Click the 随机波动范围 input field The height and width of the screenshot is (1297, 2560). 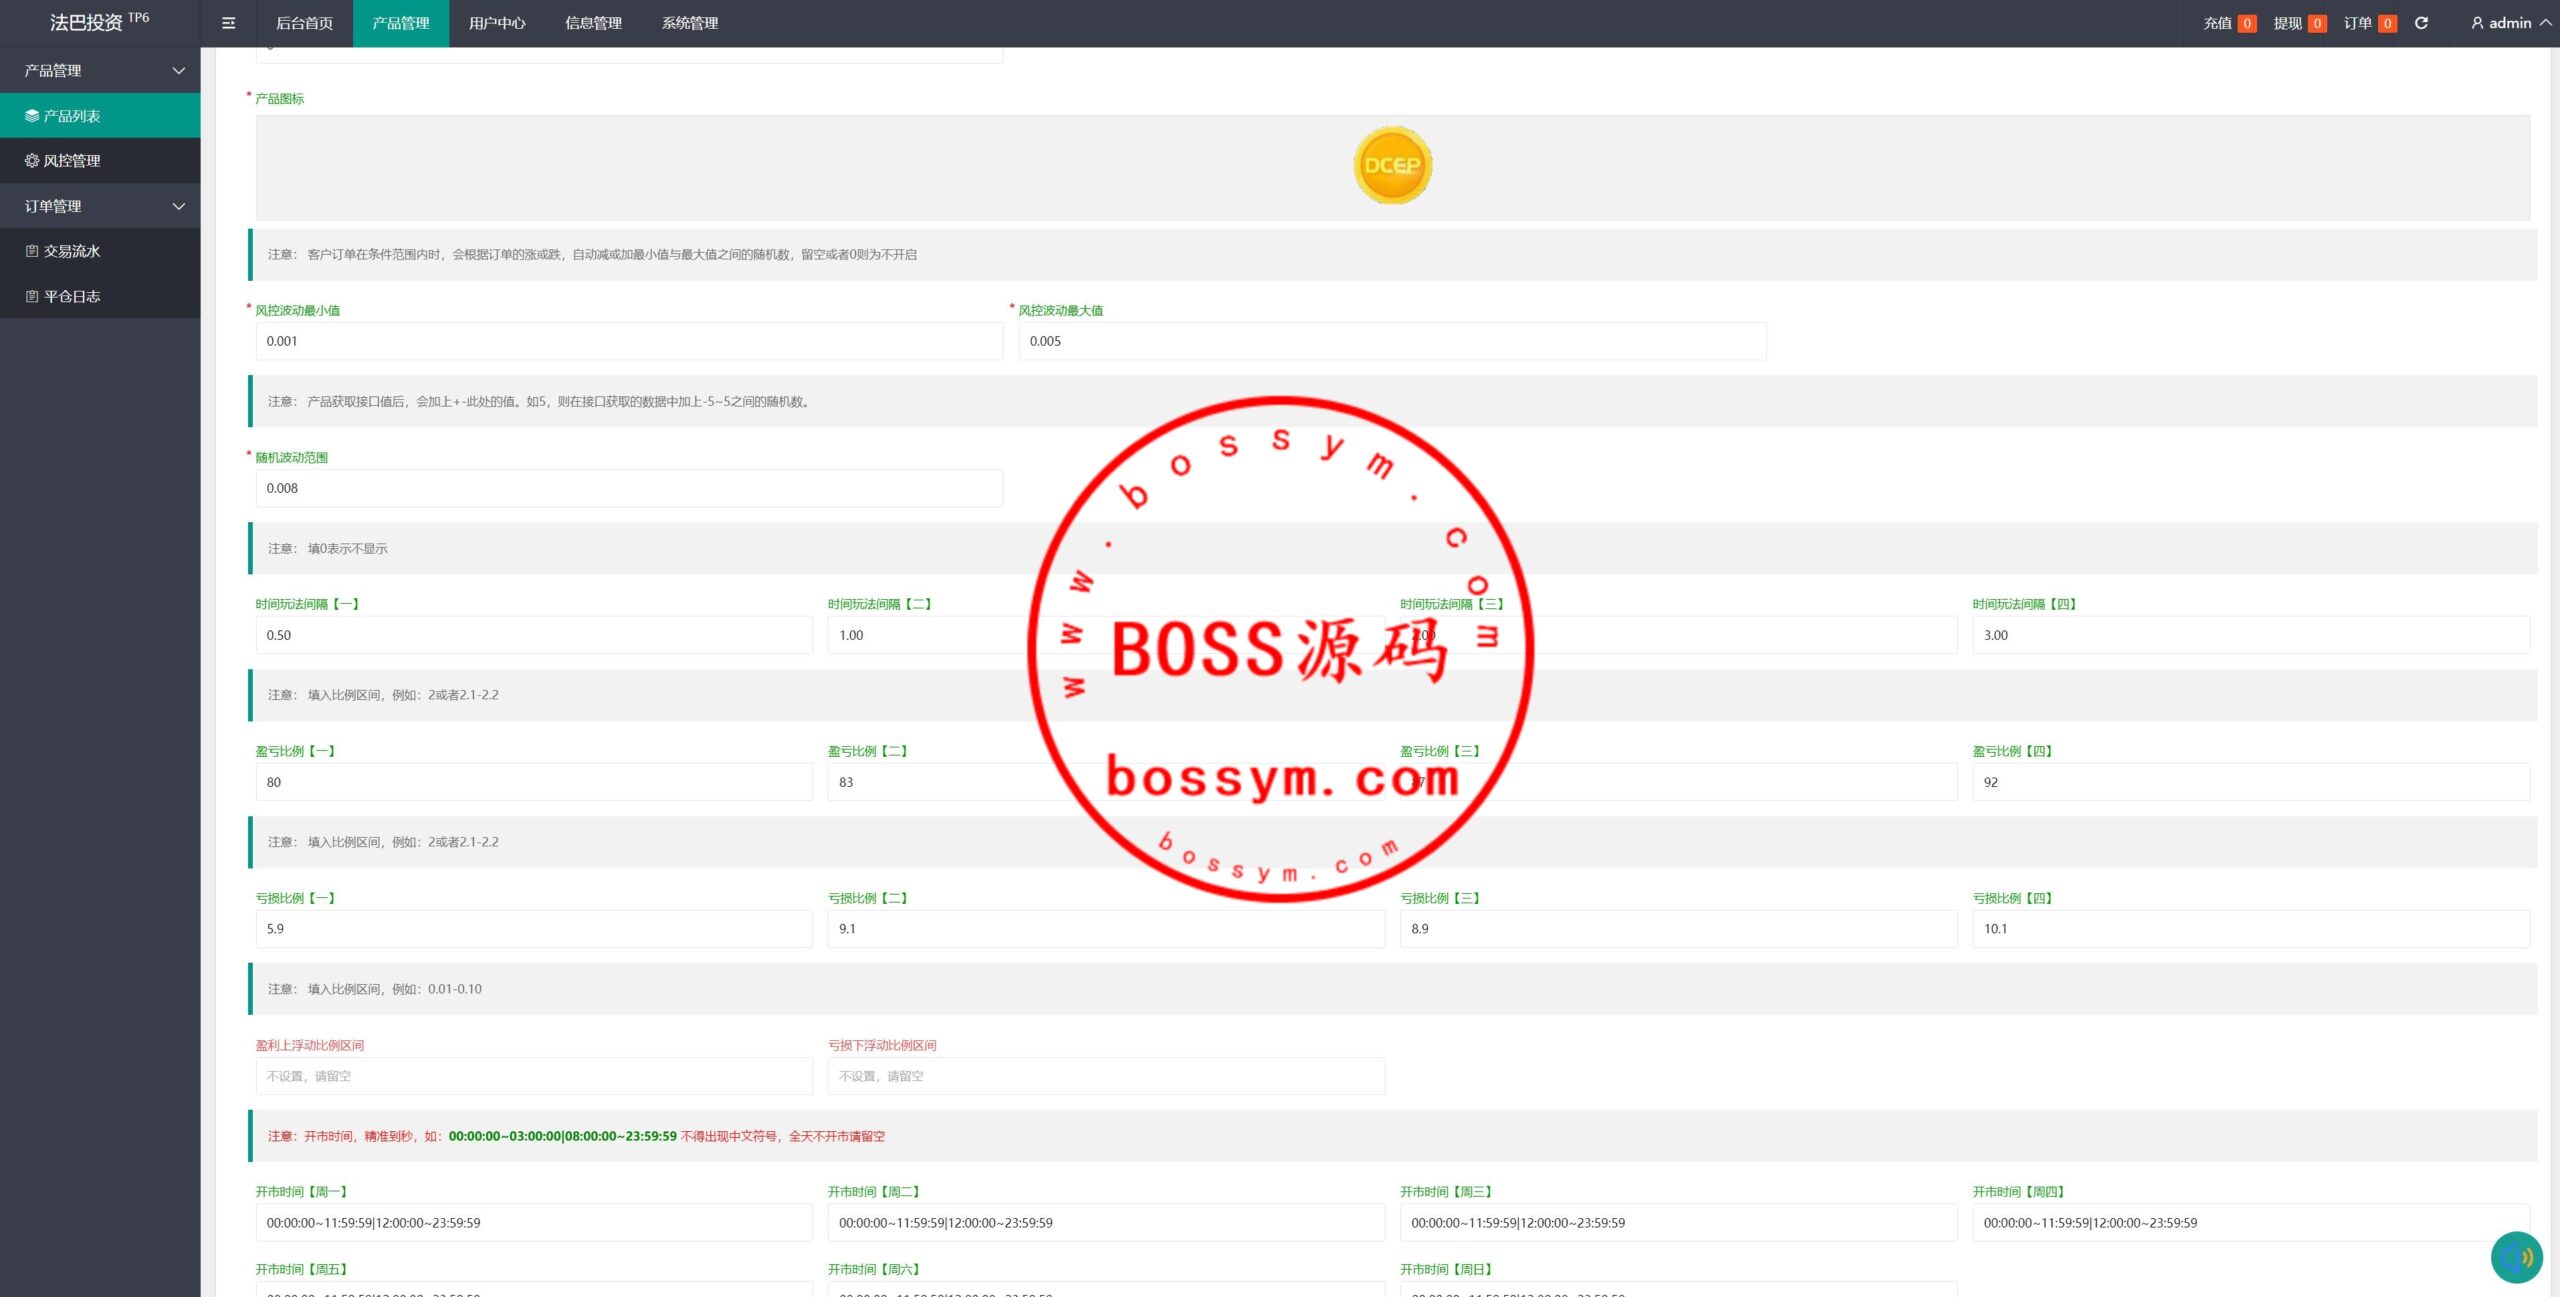click(x=629, y=488)
